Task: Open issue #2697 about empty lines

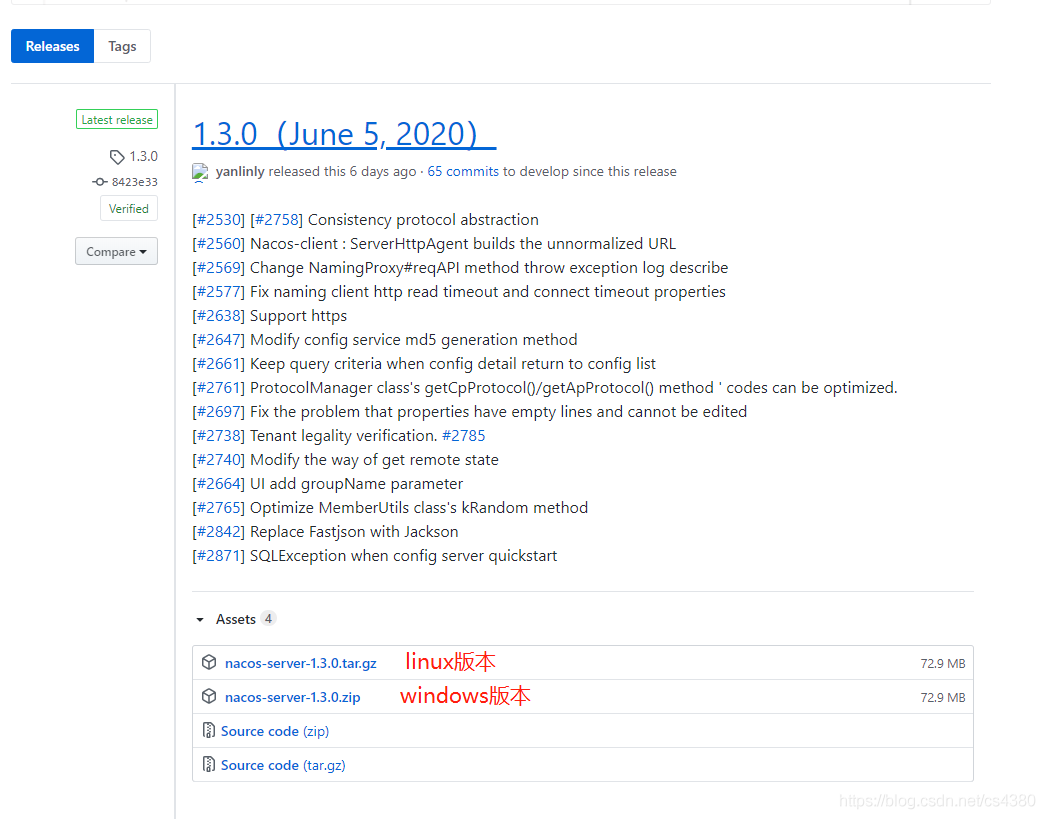Action: coord(219,412)
